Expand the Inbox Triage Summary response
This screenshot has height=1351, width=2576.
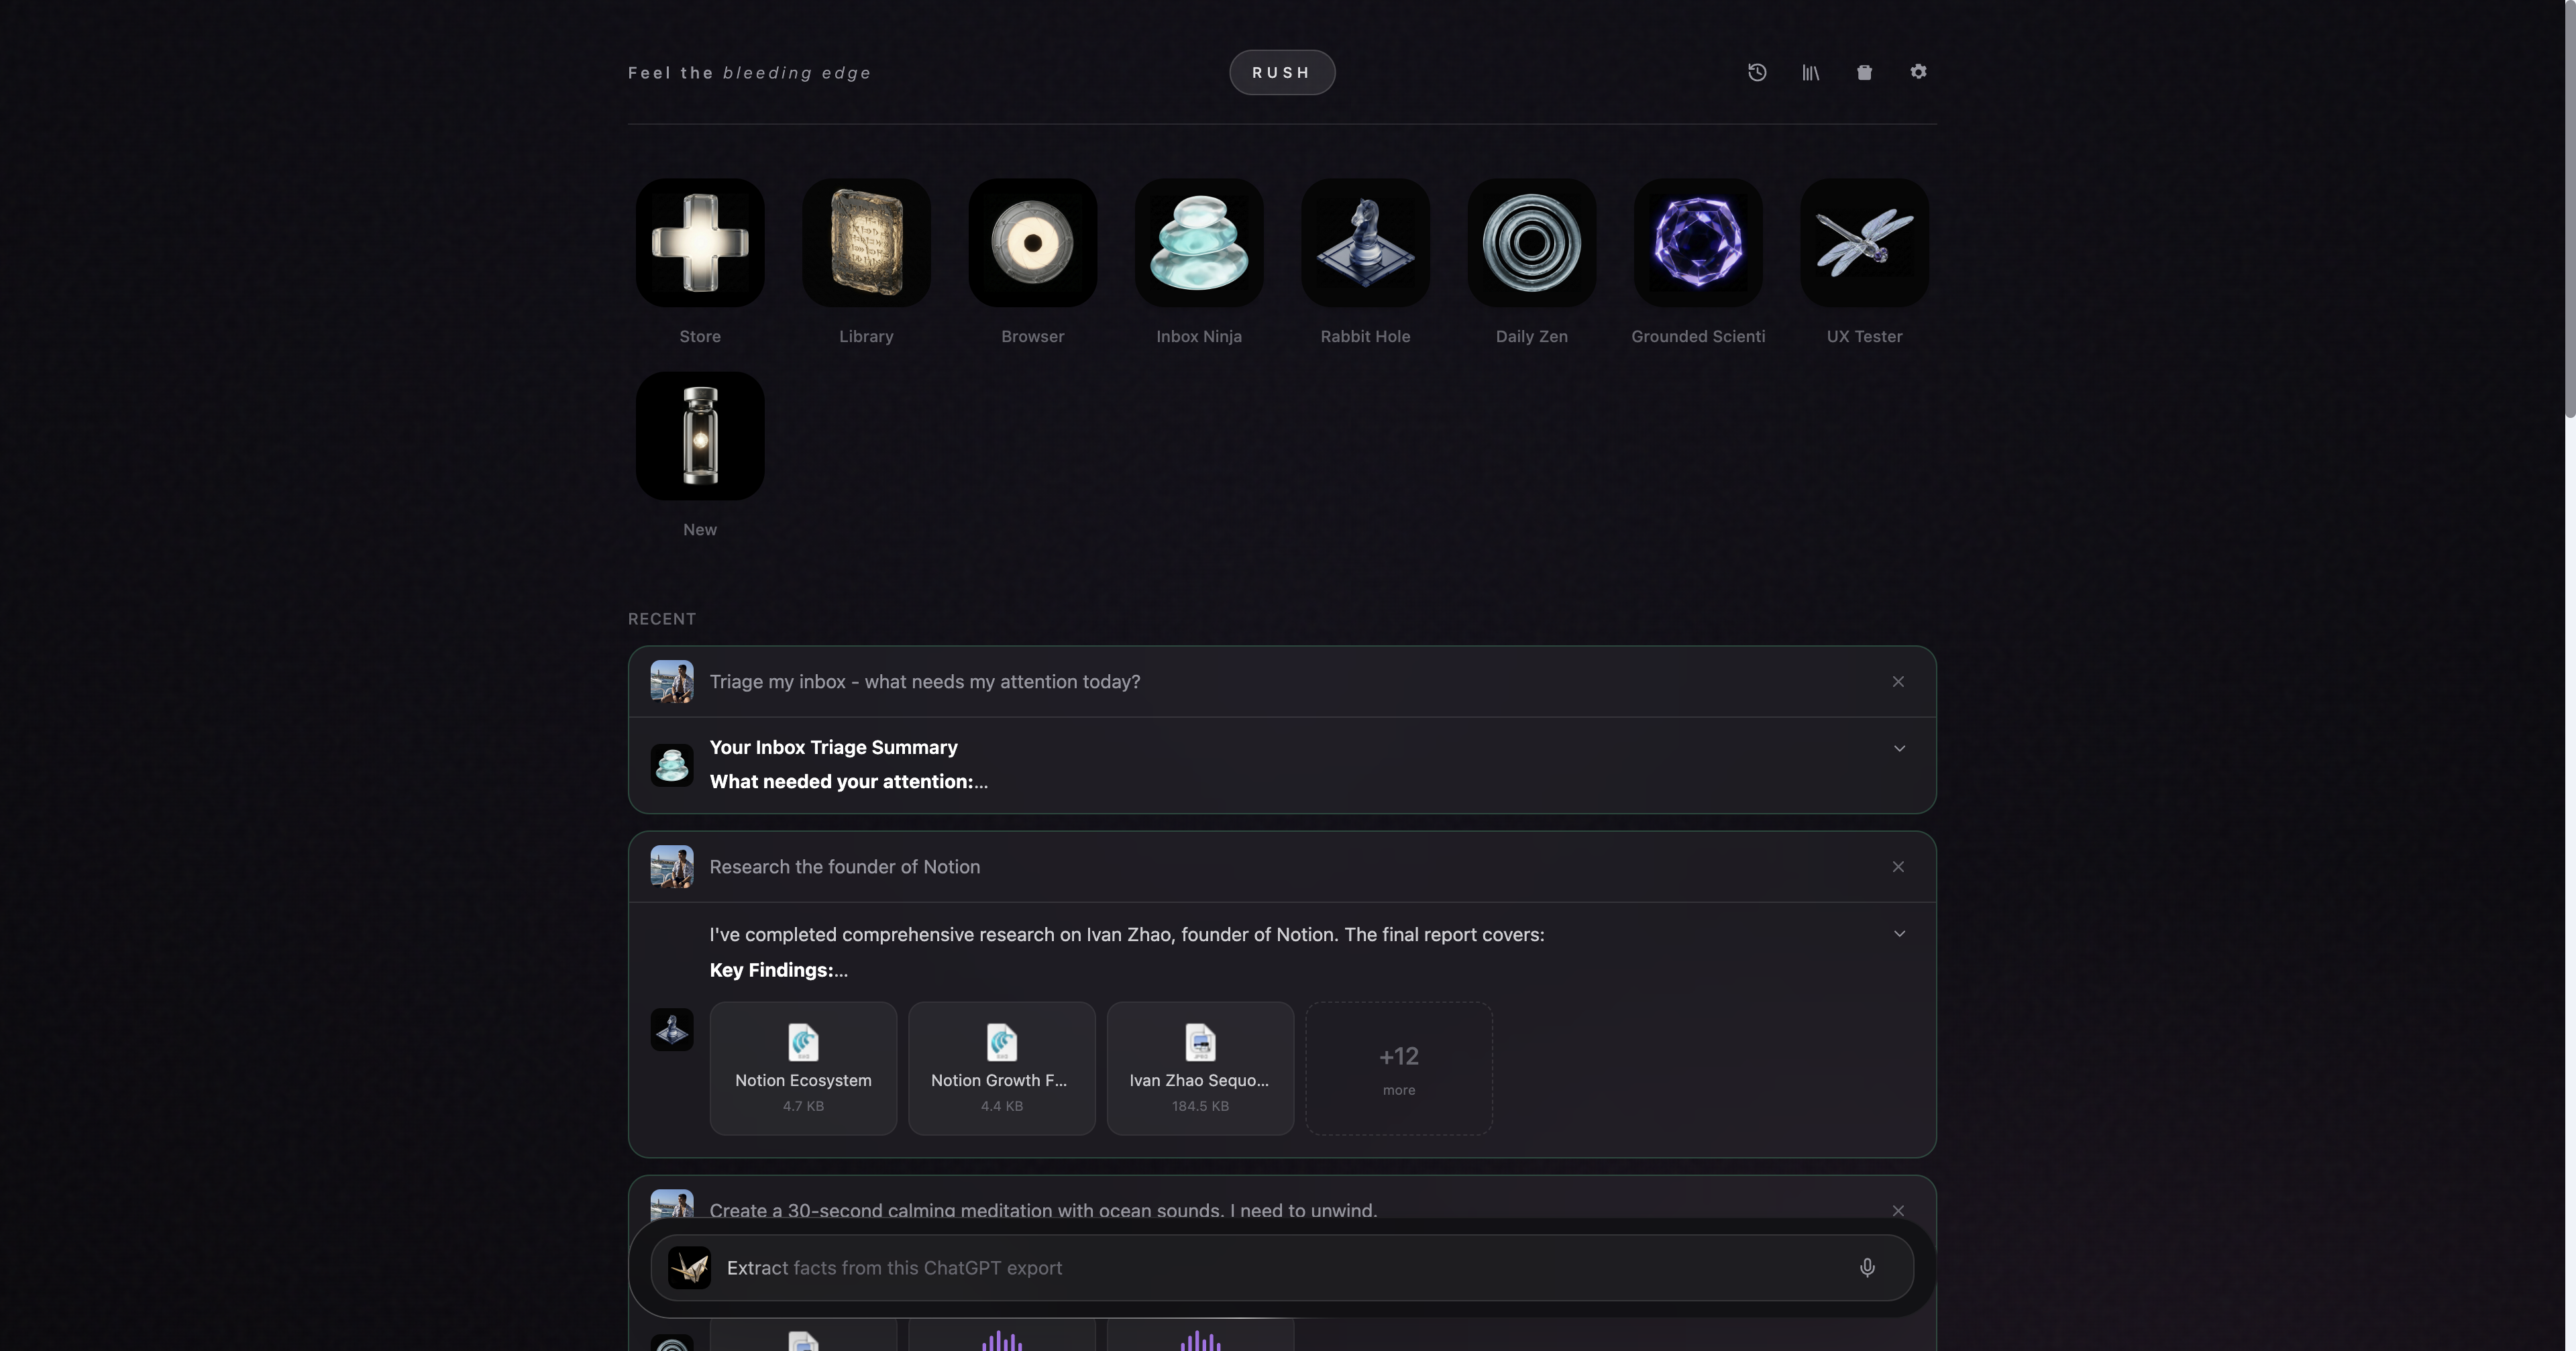click(1899, 748)
